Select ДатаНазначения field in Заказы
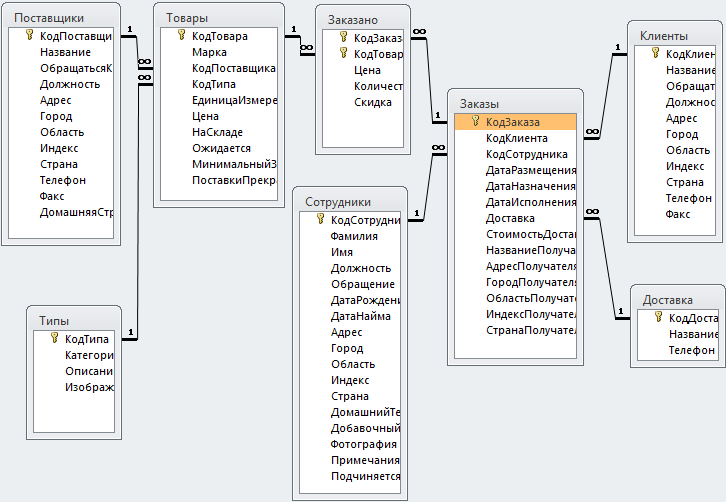Image resolution: width=726 pixels, height=502 pixels. coord(515,186)
